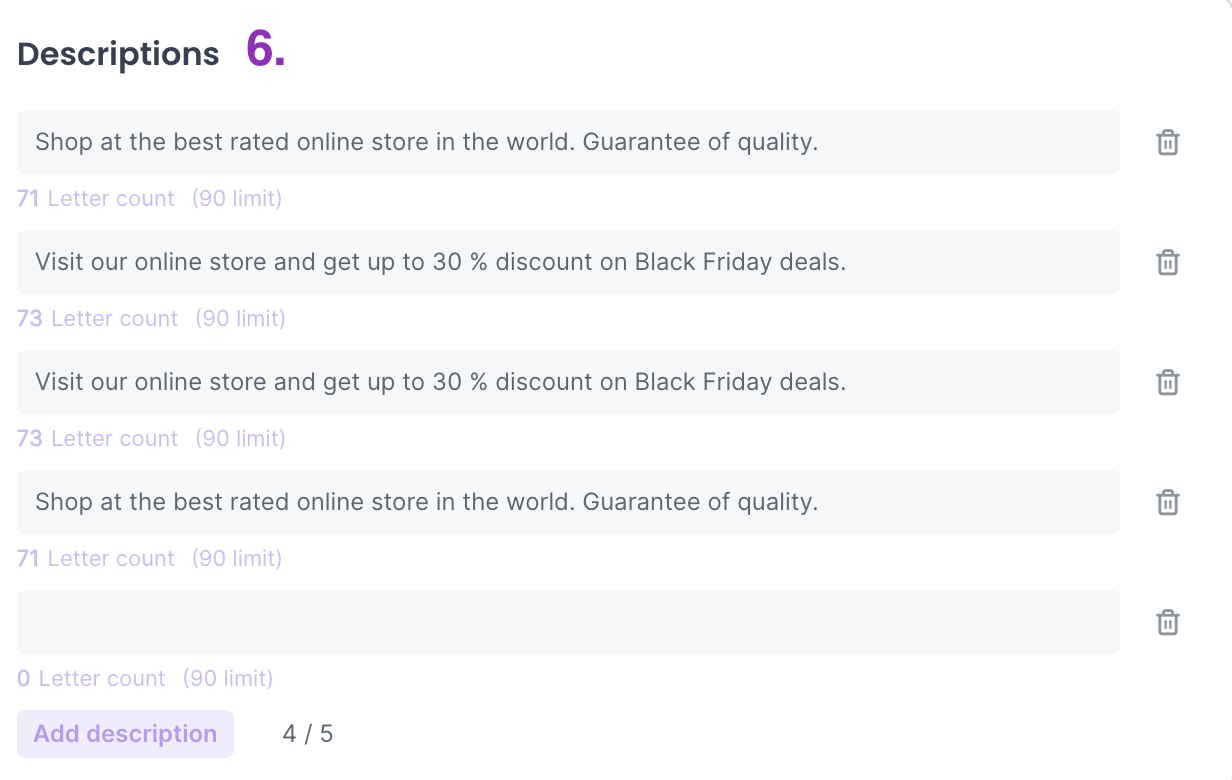Delete the first description with trash icon

[x=1167, y=142]
